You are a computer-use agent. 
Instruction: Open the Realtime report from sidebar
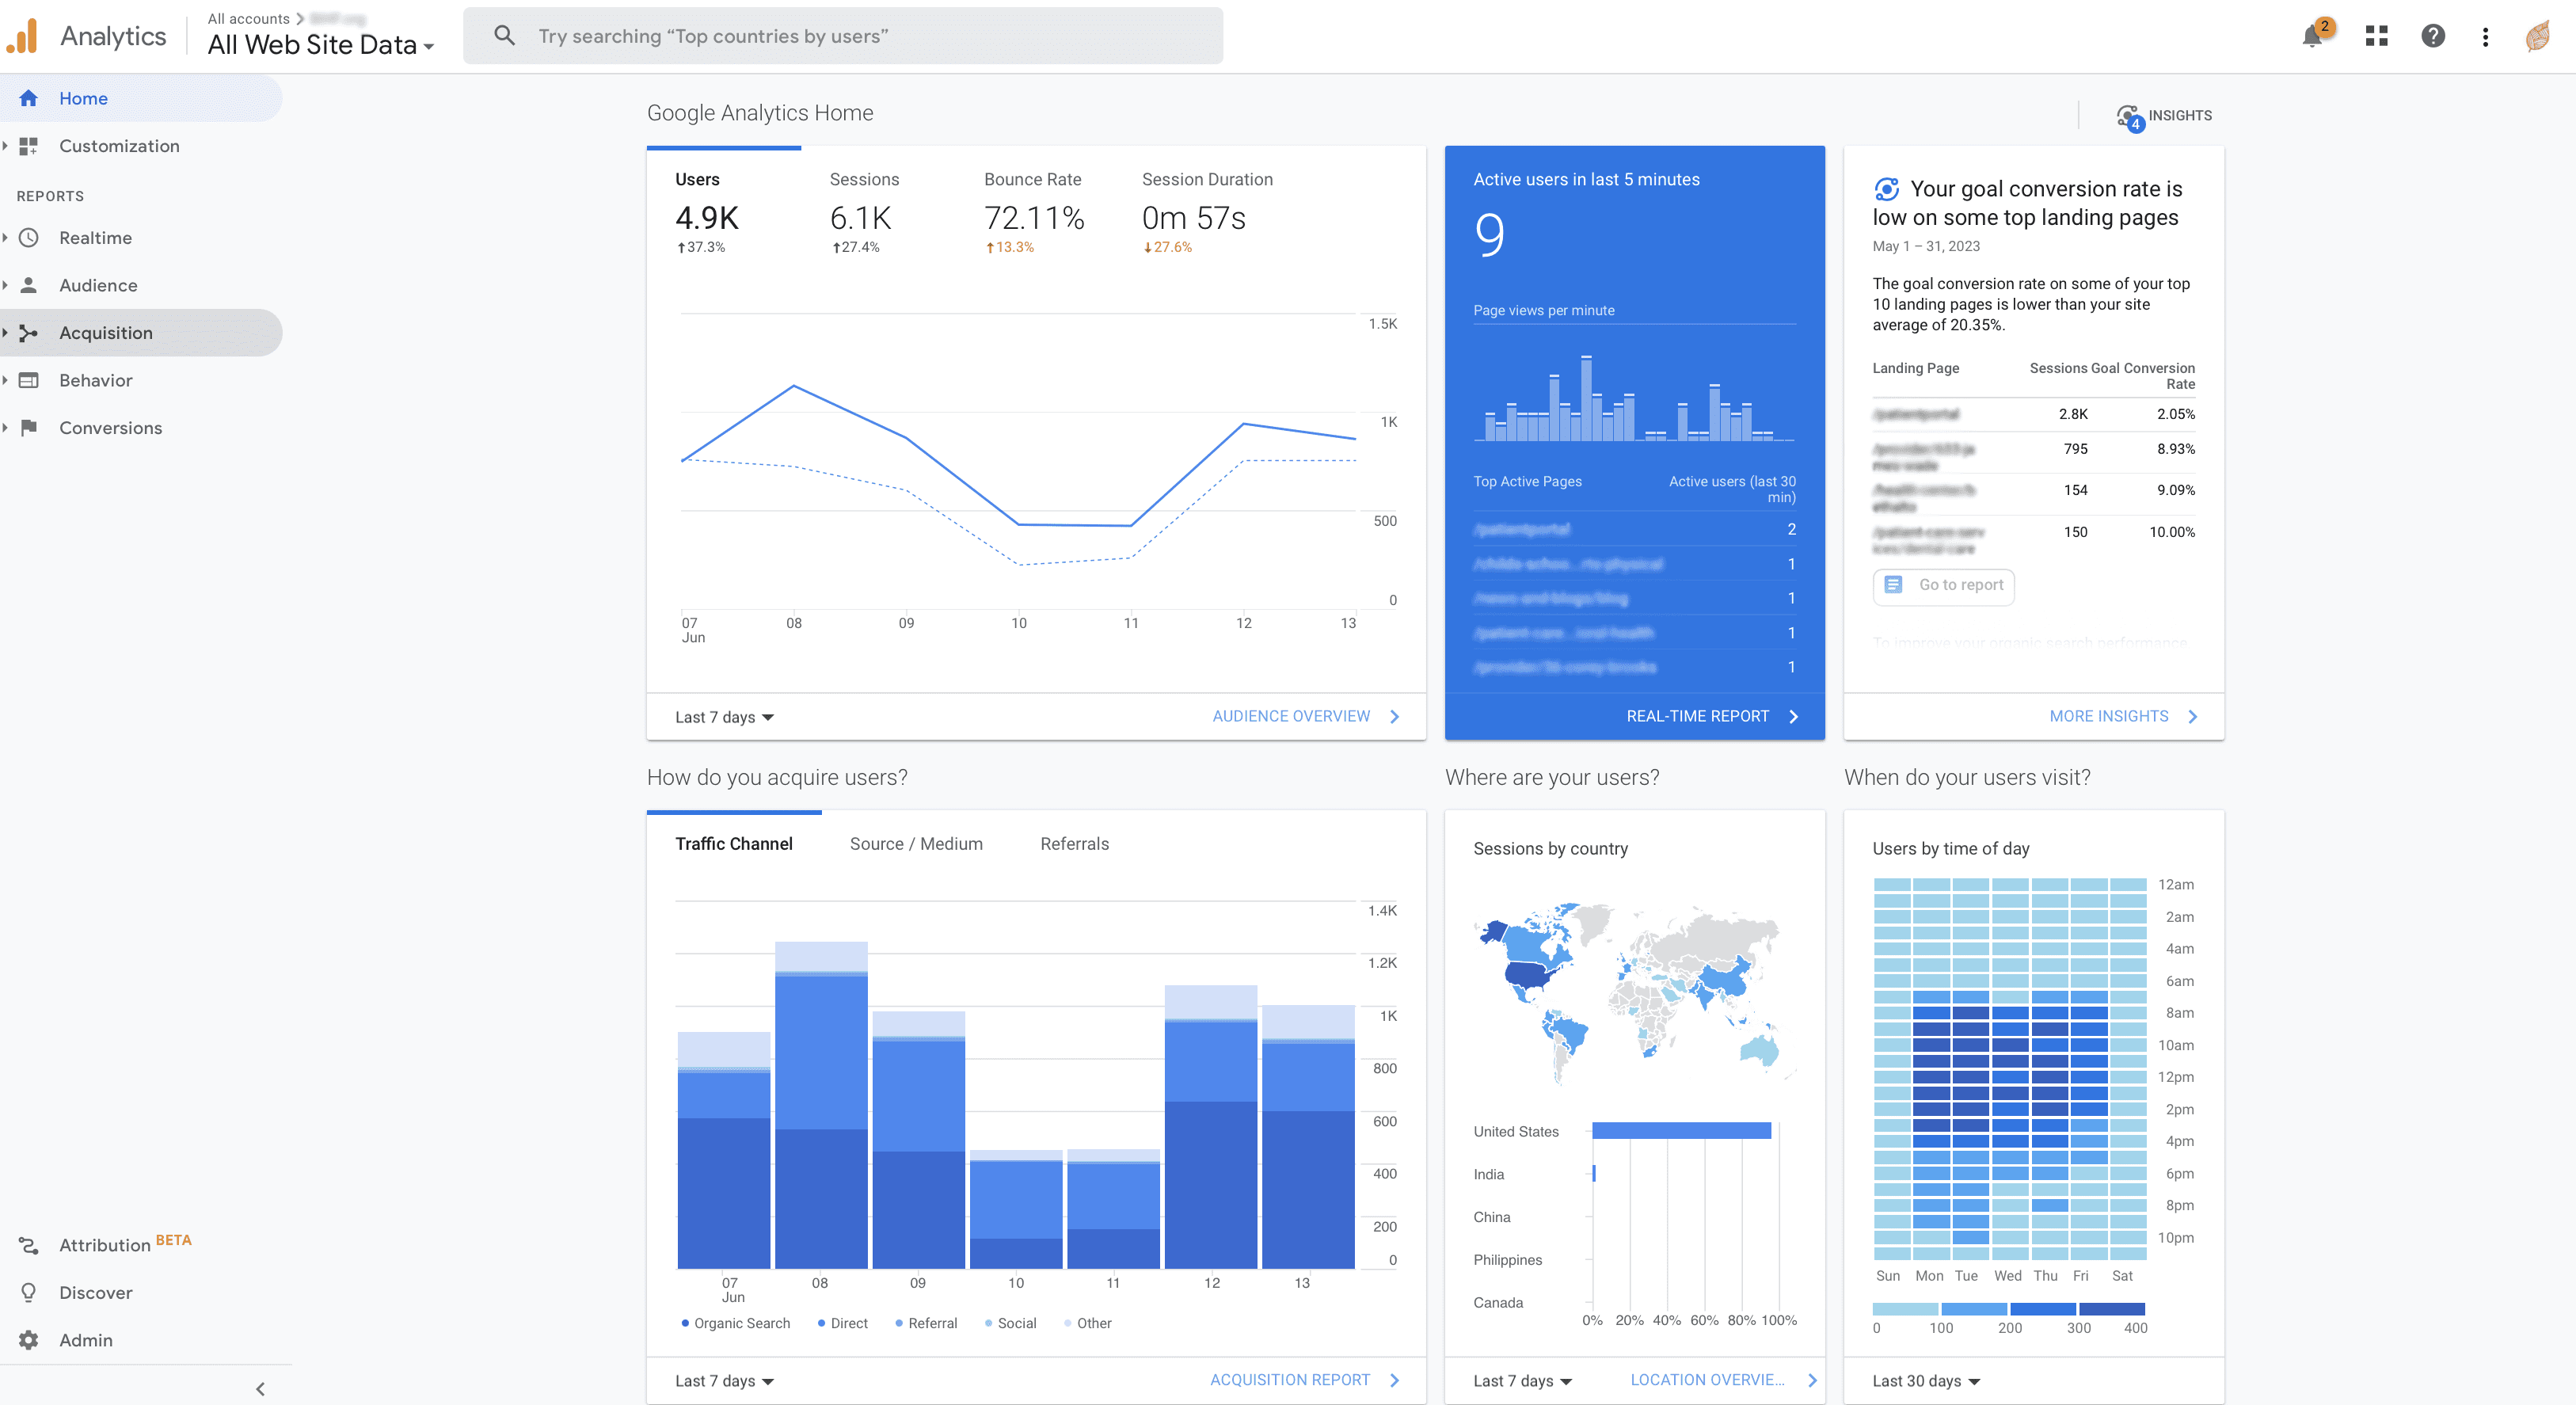coord(96,237)
